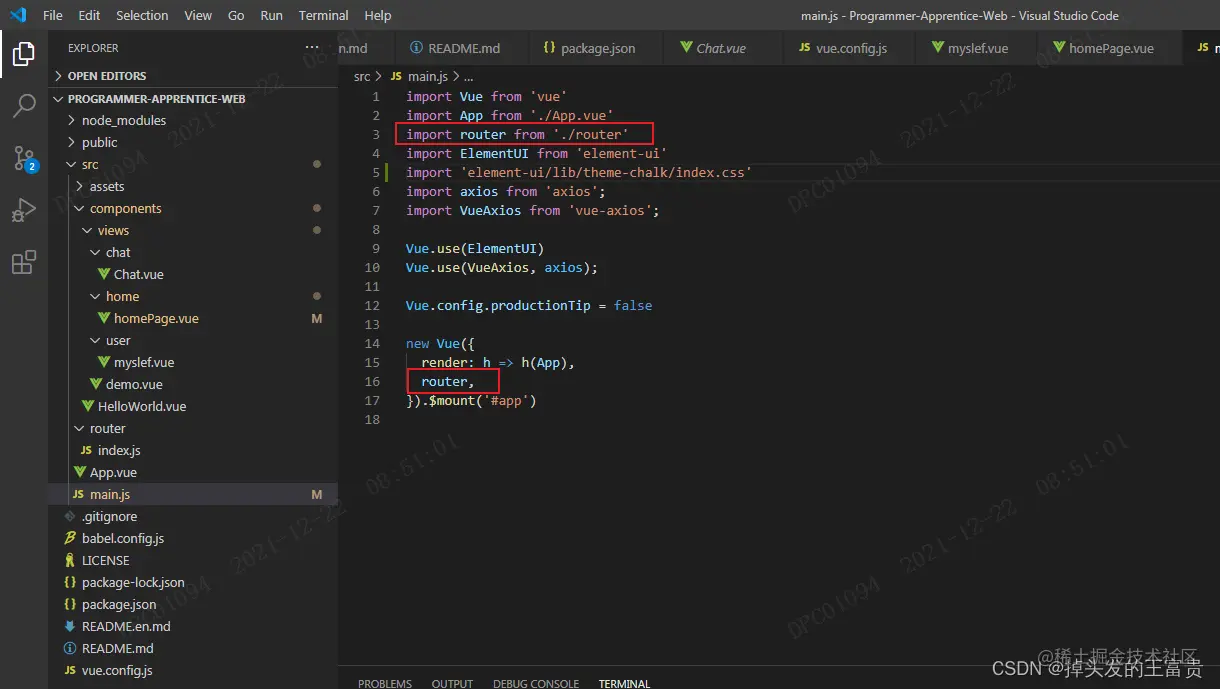1220x689 pixels.
Task: Open Source Control view with 2 changes
Action: (24, 158)
